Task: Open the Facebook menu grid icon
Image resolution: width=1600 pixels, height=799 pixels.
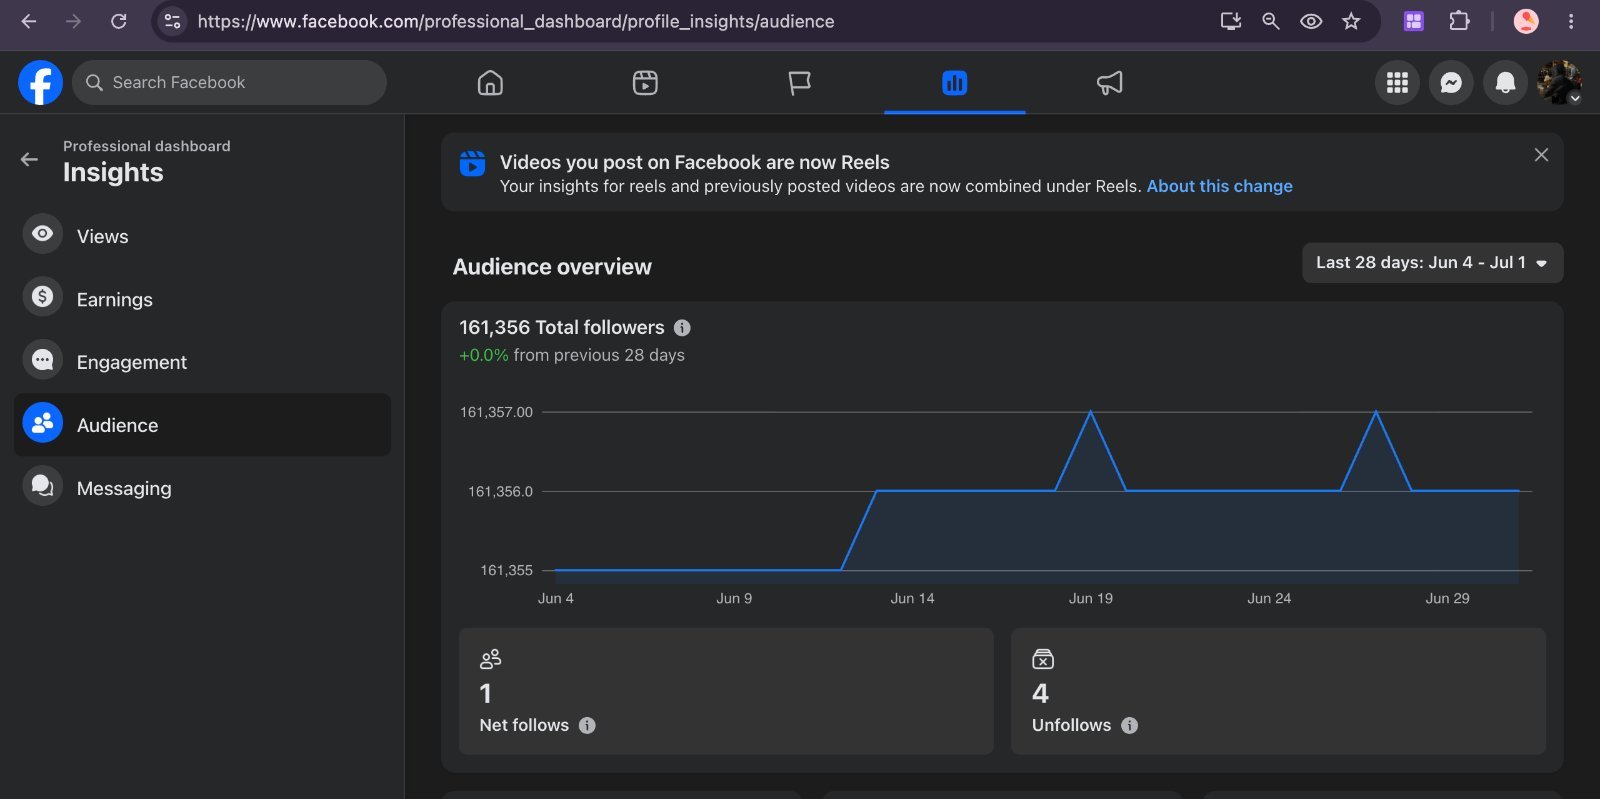Action: pyautogui.click(x=1397, y=83)
